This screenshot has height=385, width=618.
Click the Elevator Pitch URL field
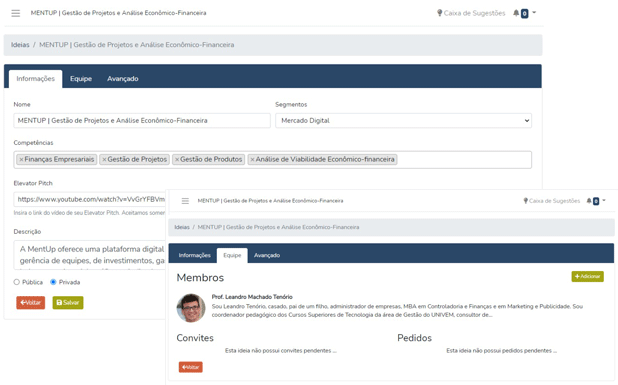click(90, 199)
